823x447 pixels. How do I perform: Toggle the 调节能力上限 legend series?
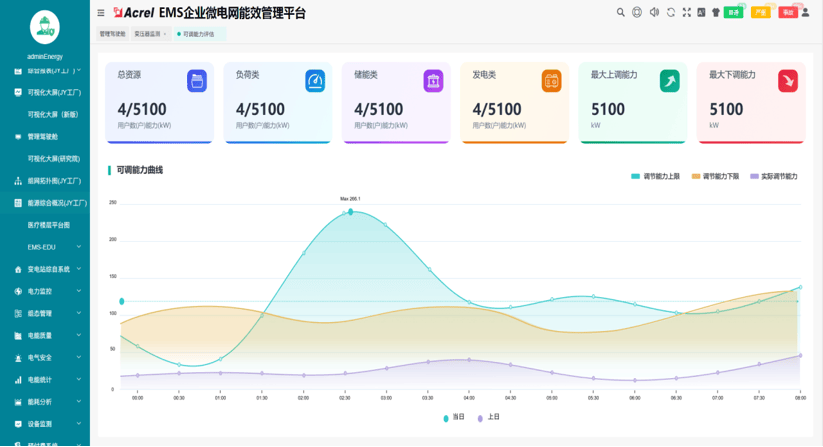point(655,176)
